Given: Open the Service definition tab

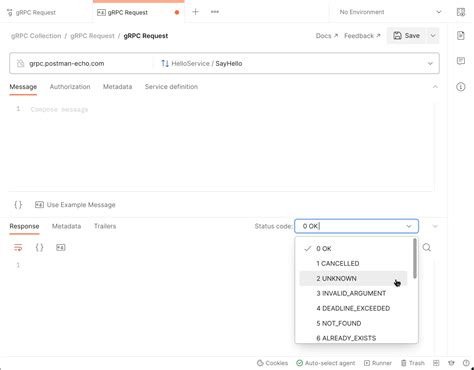Looking at the screenshot, I should pyautogui.click(x=171, y=87).
